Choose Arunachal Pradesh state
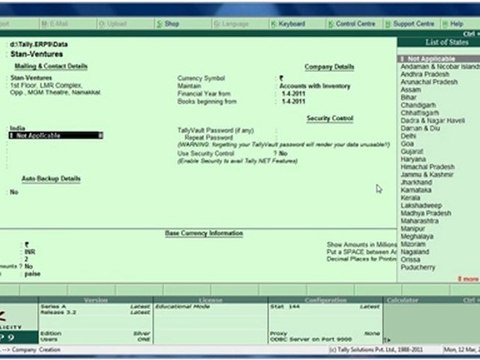Image resolution: width=480 pixels, height=360 pixels. [x=429, y=82]
